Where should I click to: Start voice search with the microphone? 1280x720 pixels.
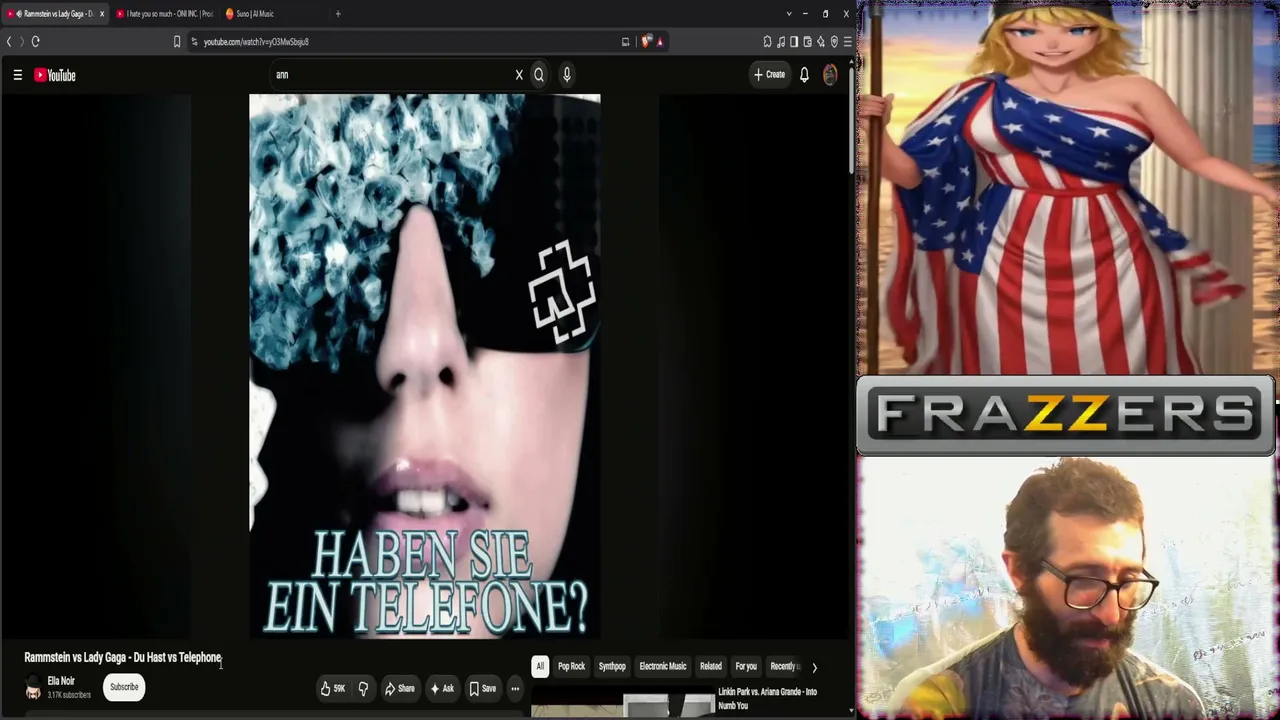[x=566, y=75]
